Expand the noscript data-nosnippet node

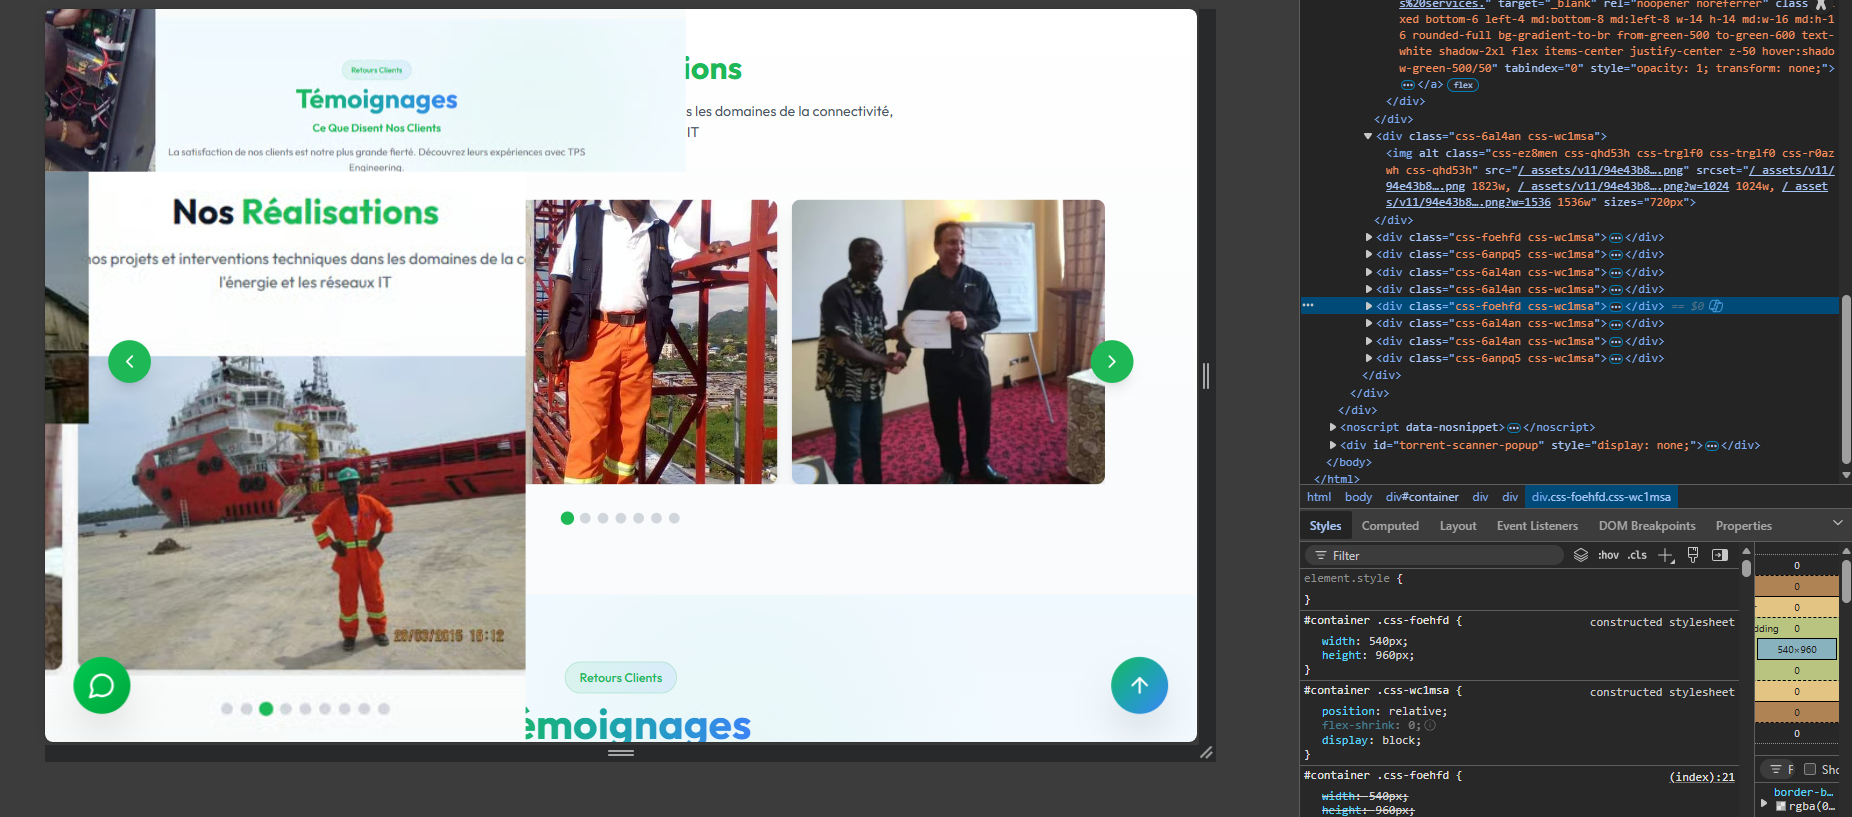1333,427
